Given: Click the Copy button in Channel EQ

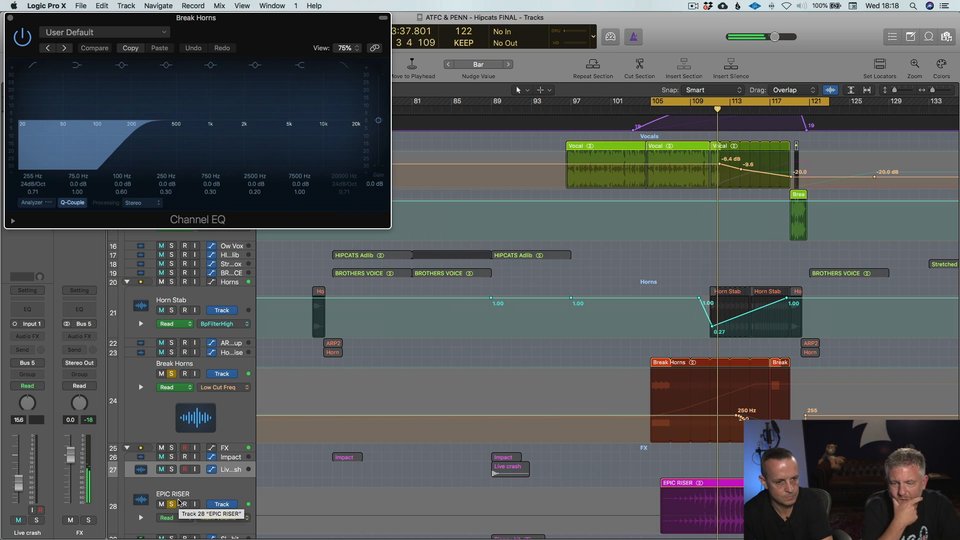Looking at the screenshot, I should [x=130, y=48].
